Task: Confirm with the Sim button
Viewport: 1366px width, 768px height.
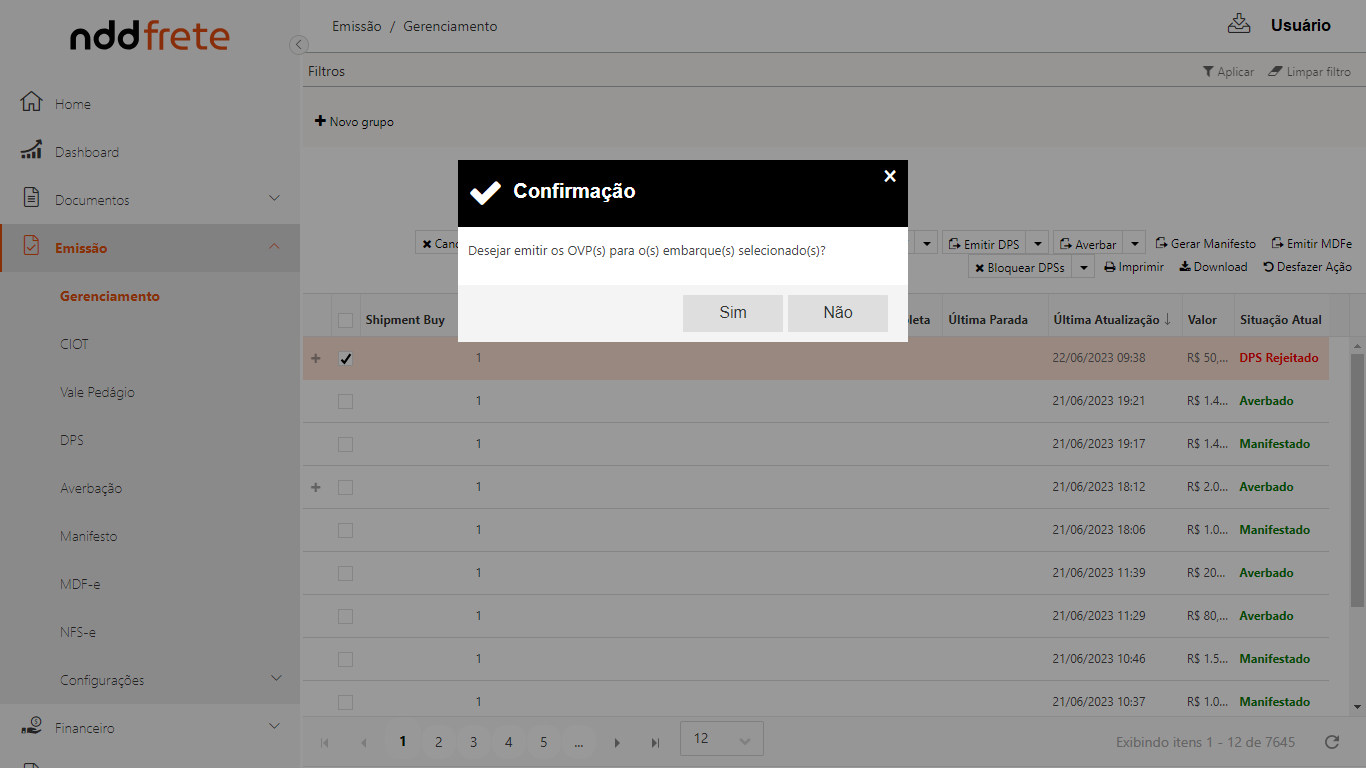Action: click(x=732, y=313)
